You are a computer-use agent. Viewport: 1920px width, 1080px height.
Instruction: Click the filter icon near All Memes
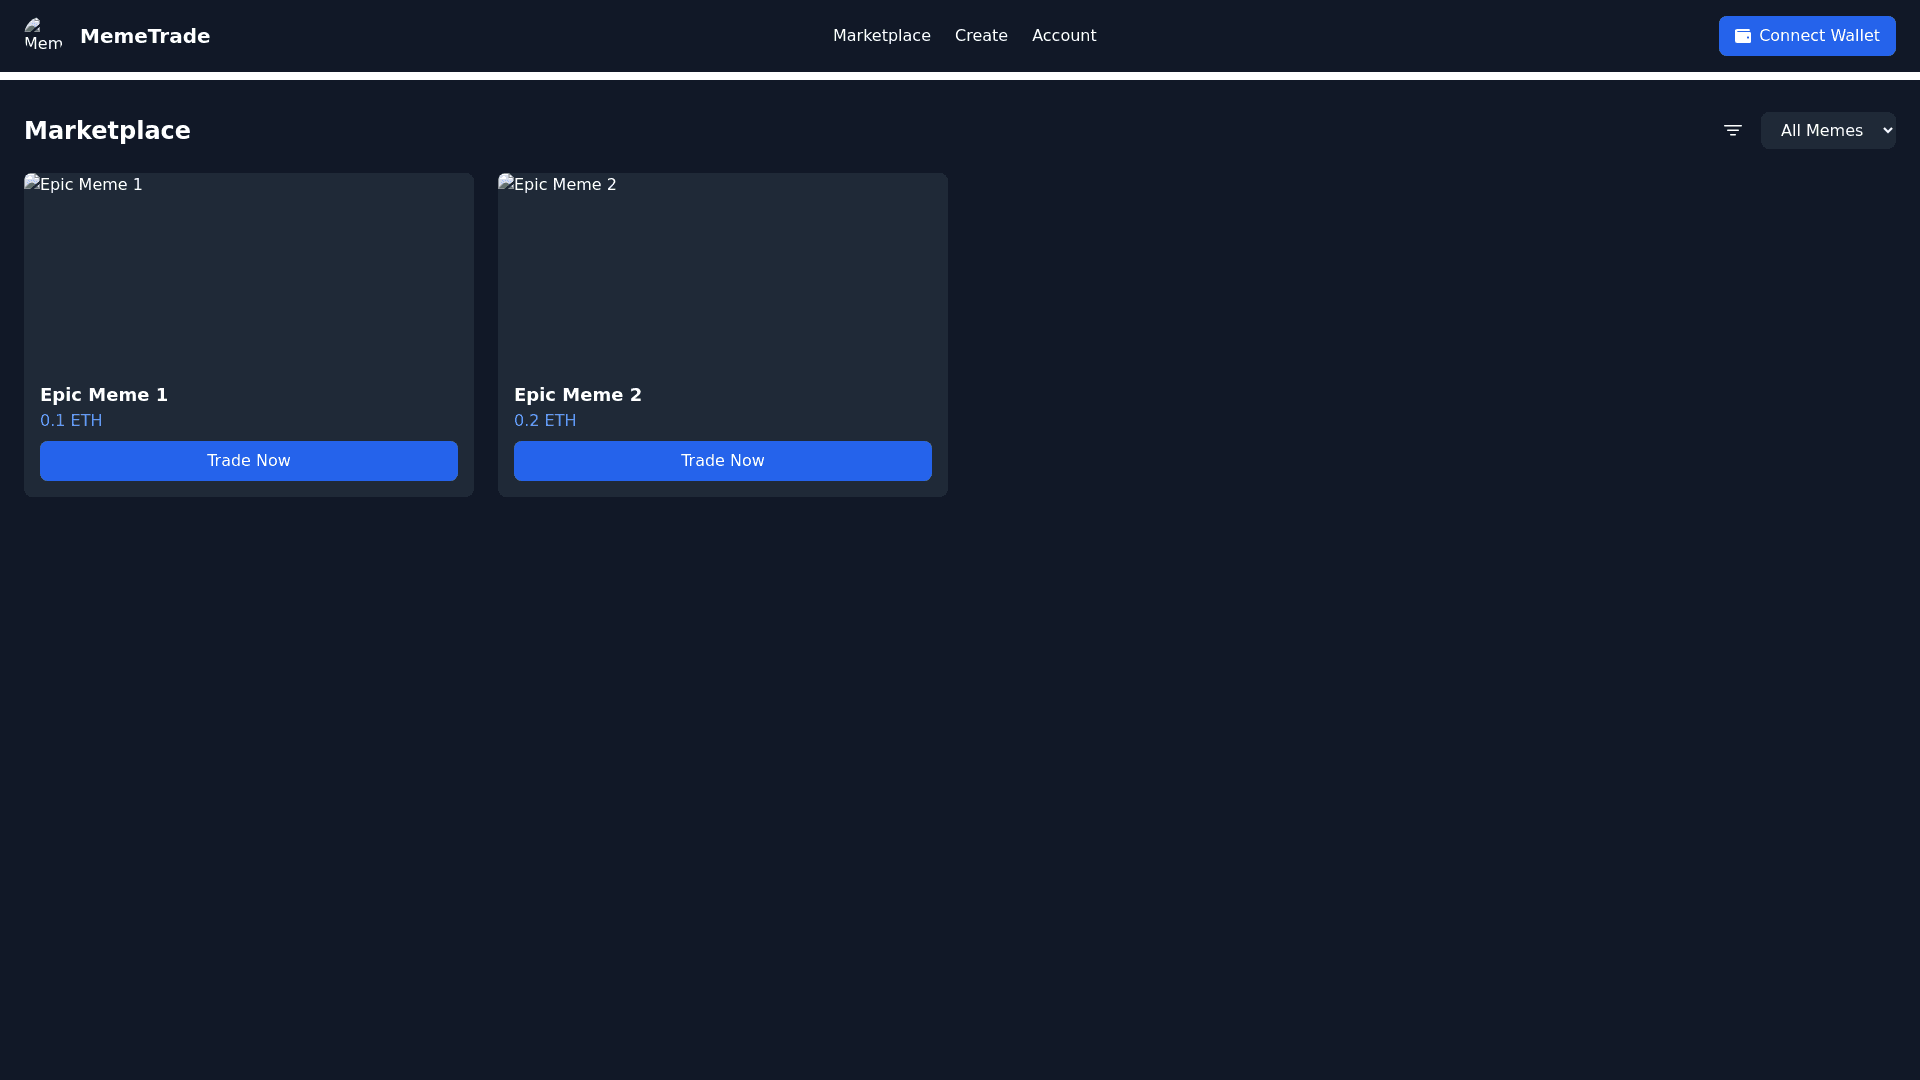tap(1733, 130)
